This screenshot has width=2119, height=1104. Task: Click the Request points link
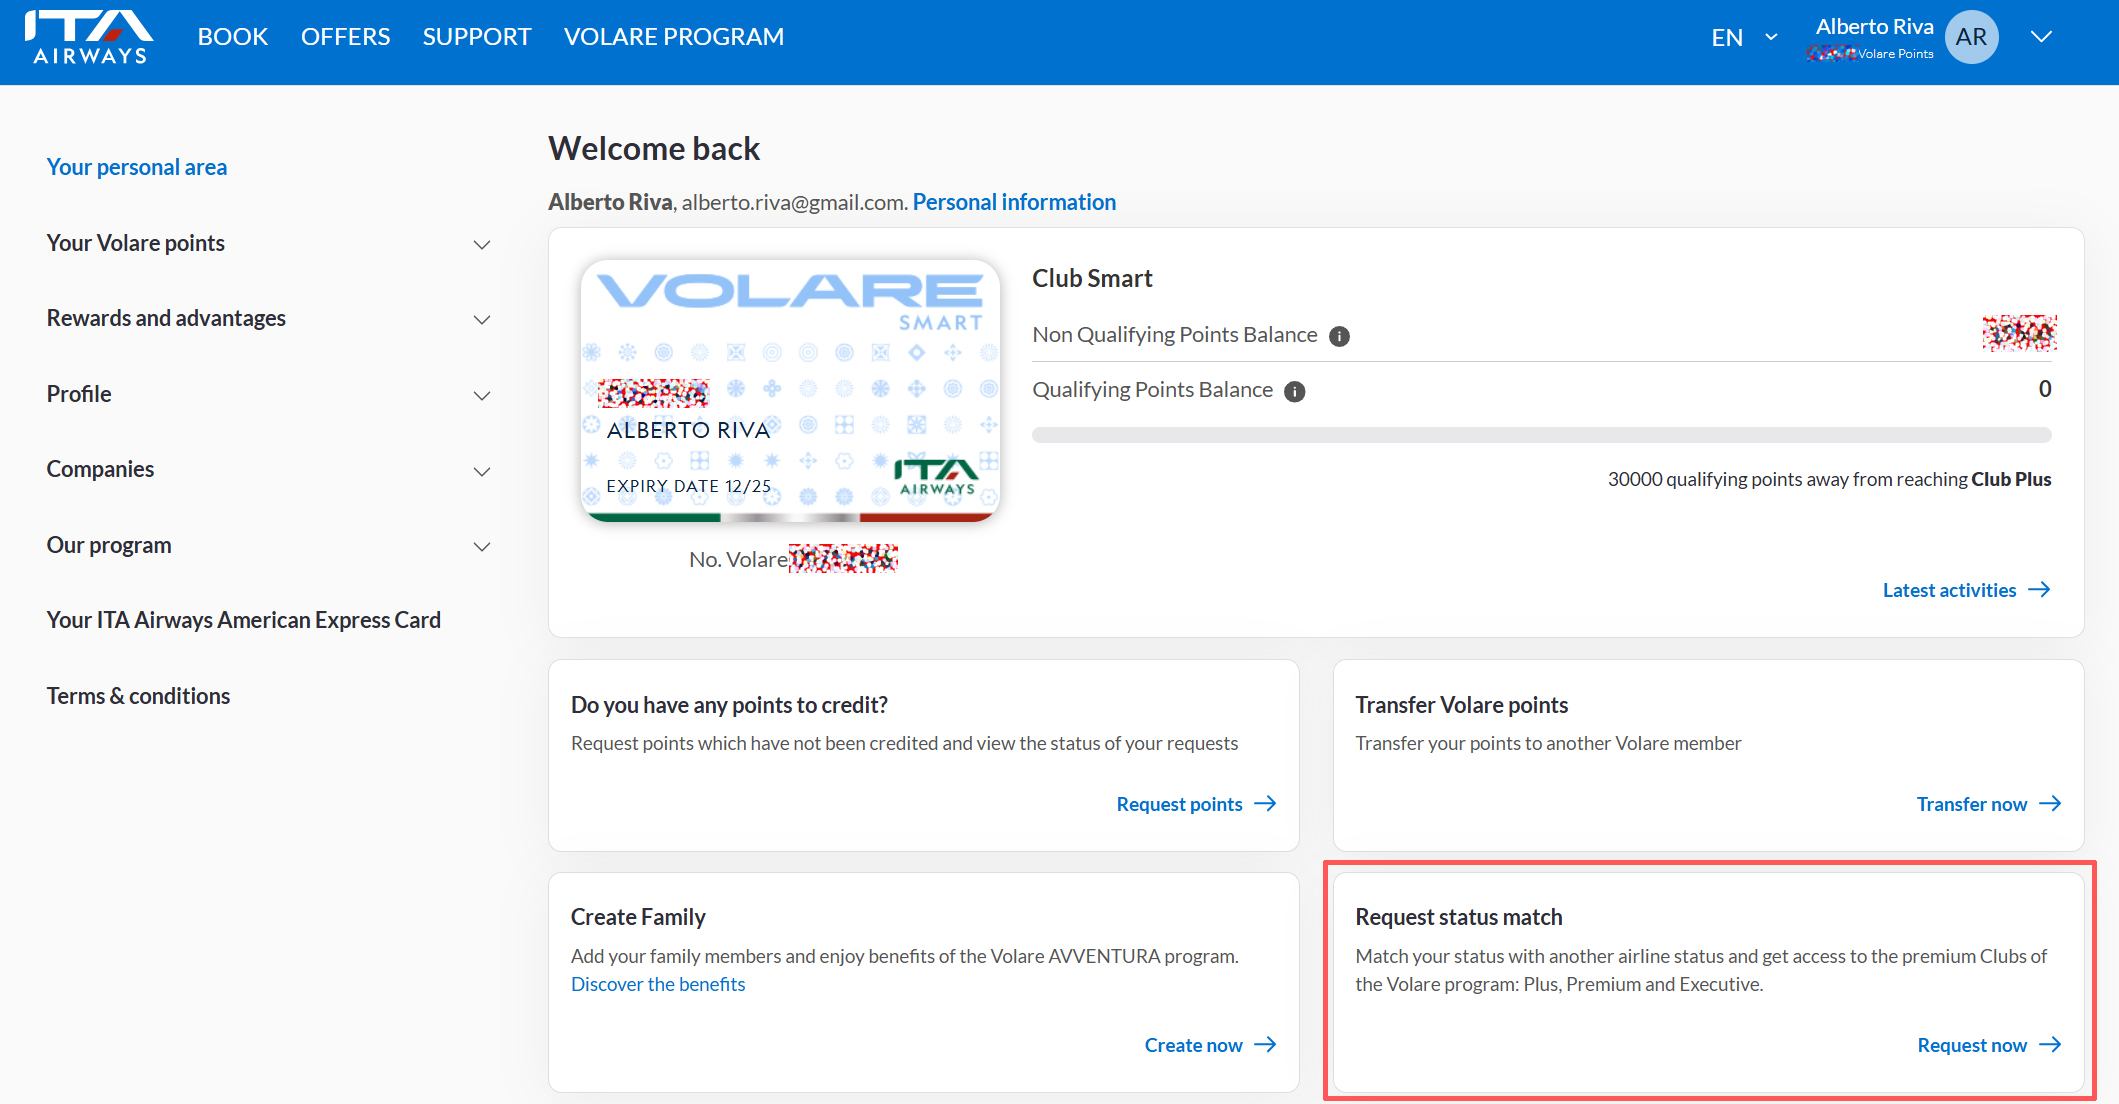tap(1179, 804)
